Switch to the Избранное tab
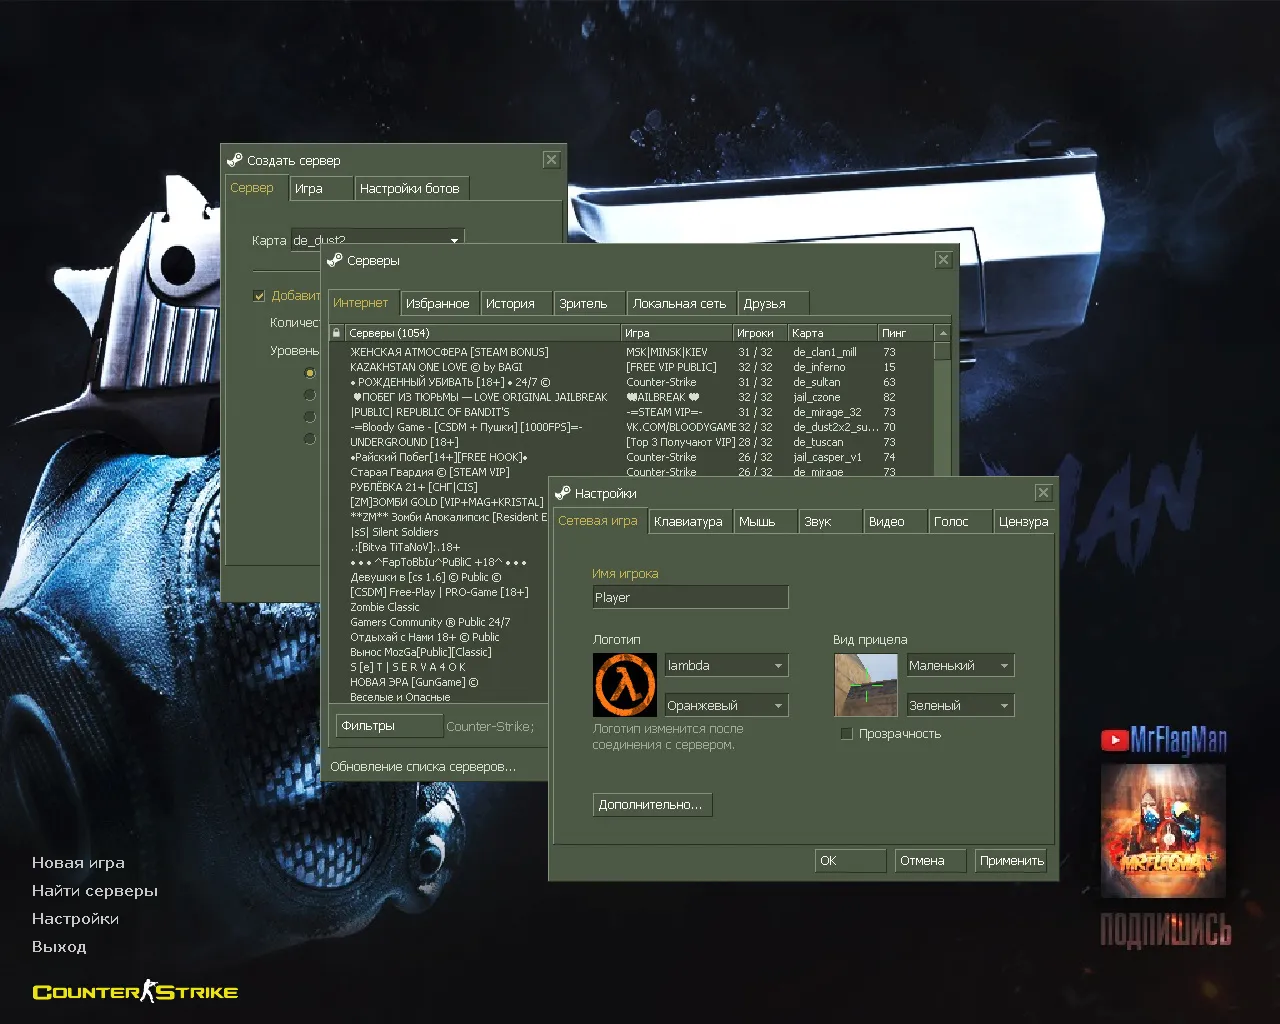 439,303
